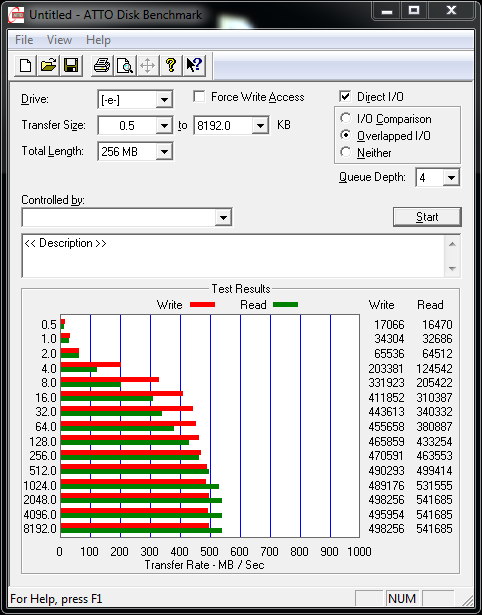The image size is (482, 615).
Task: Click write value 331923 for 8.0 KB
Action: [x=386, y=383]
